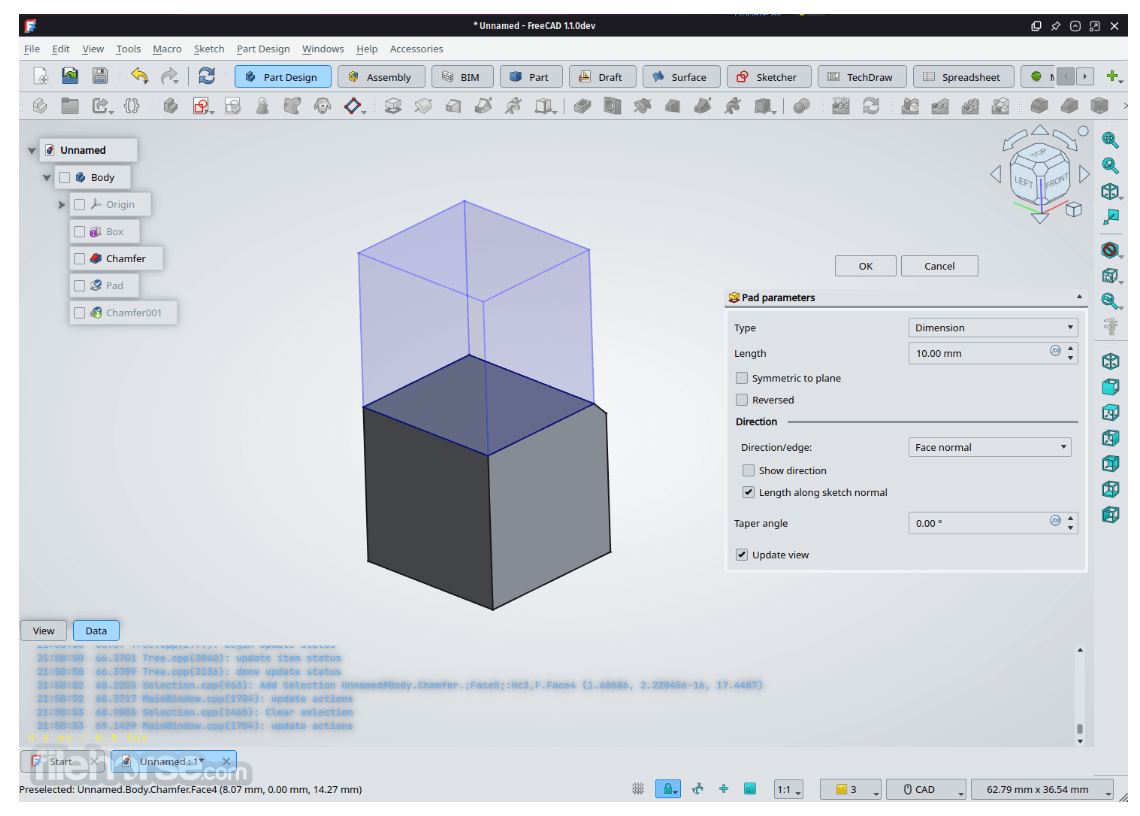The image size is (1140, 816).
Task: Click Cancel in the Pad task panel
Action: pyautogui.click(x=939, y=266)
